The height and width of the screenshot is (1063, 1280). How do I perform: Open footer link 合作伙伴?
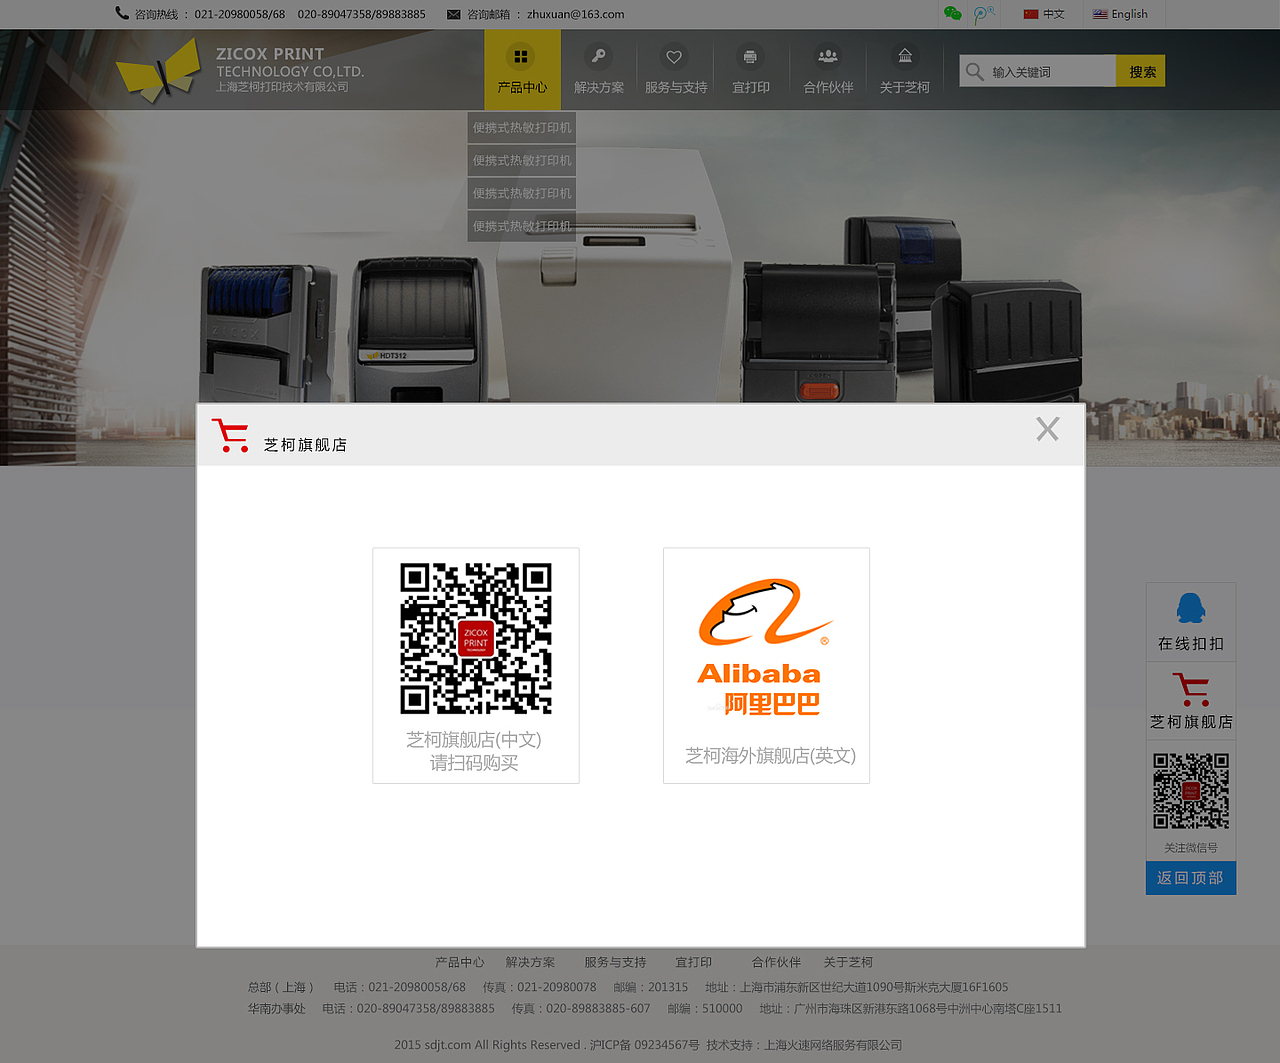click(x=776, y=962)
